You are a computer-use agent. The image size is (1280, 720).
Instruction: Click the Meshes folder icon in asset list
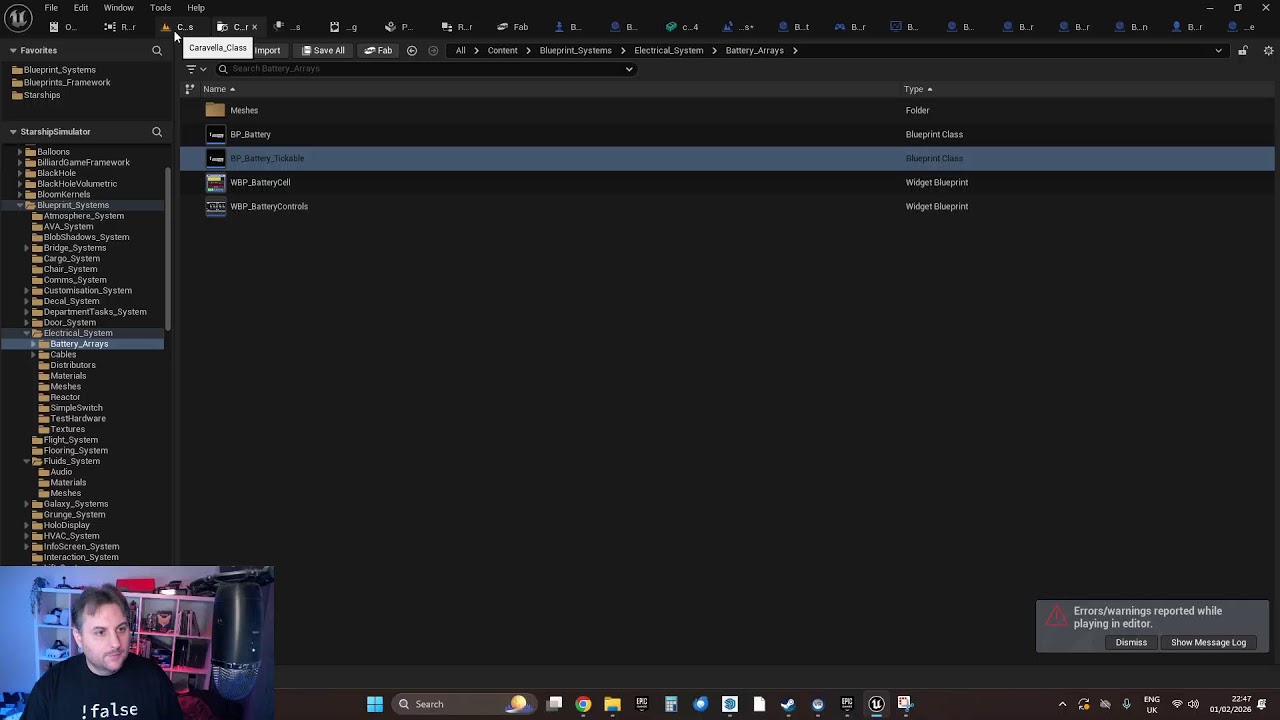(x=216, y=110)
